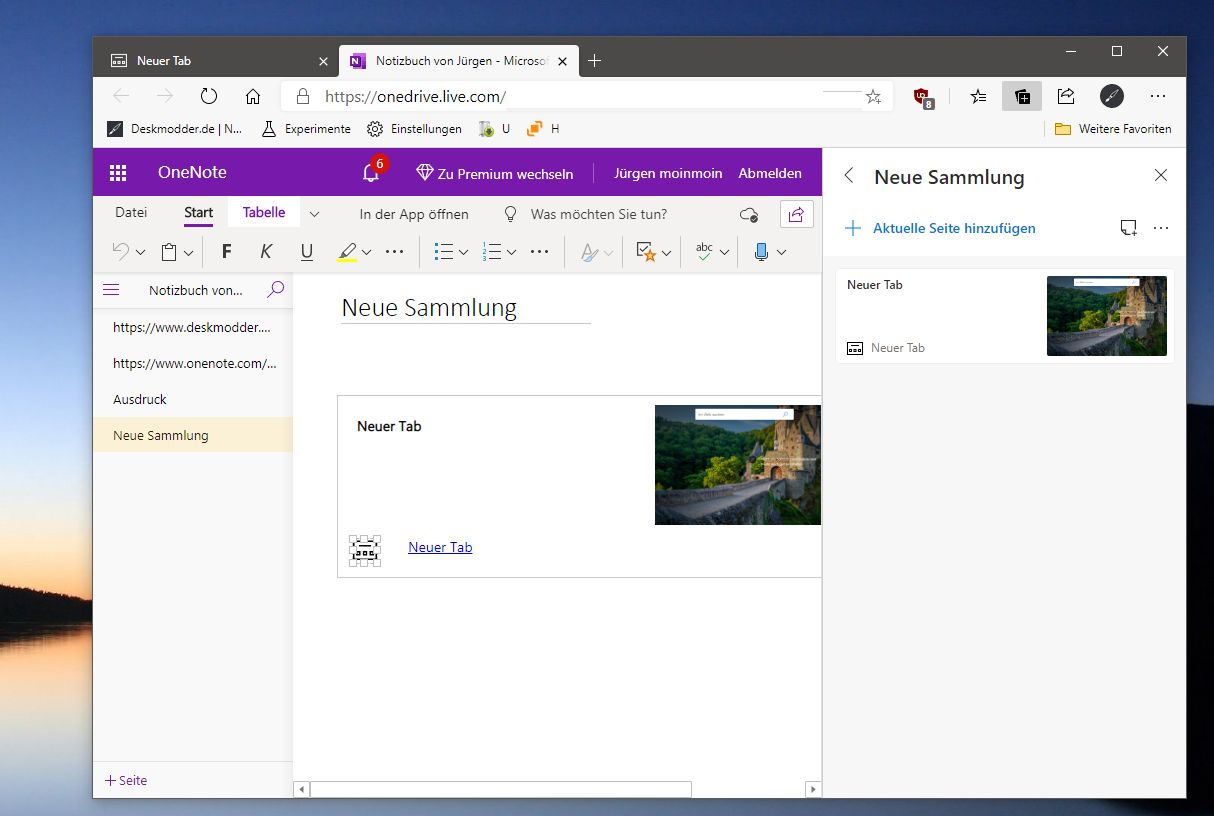Open the Neuer Tab hyperlink in note
The width and height of the screenshot is (1214, 816).
pos(440,547)
